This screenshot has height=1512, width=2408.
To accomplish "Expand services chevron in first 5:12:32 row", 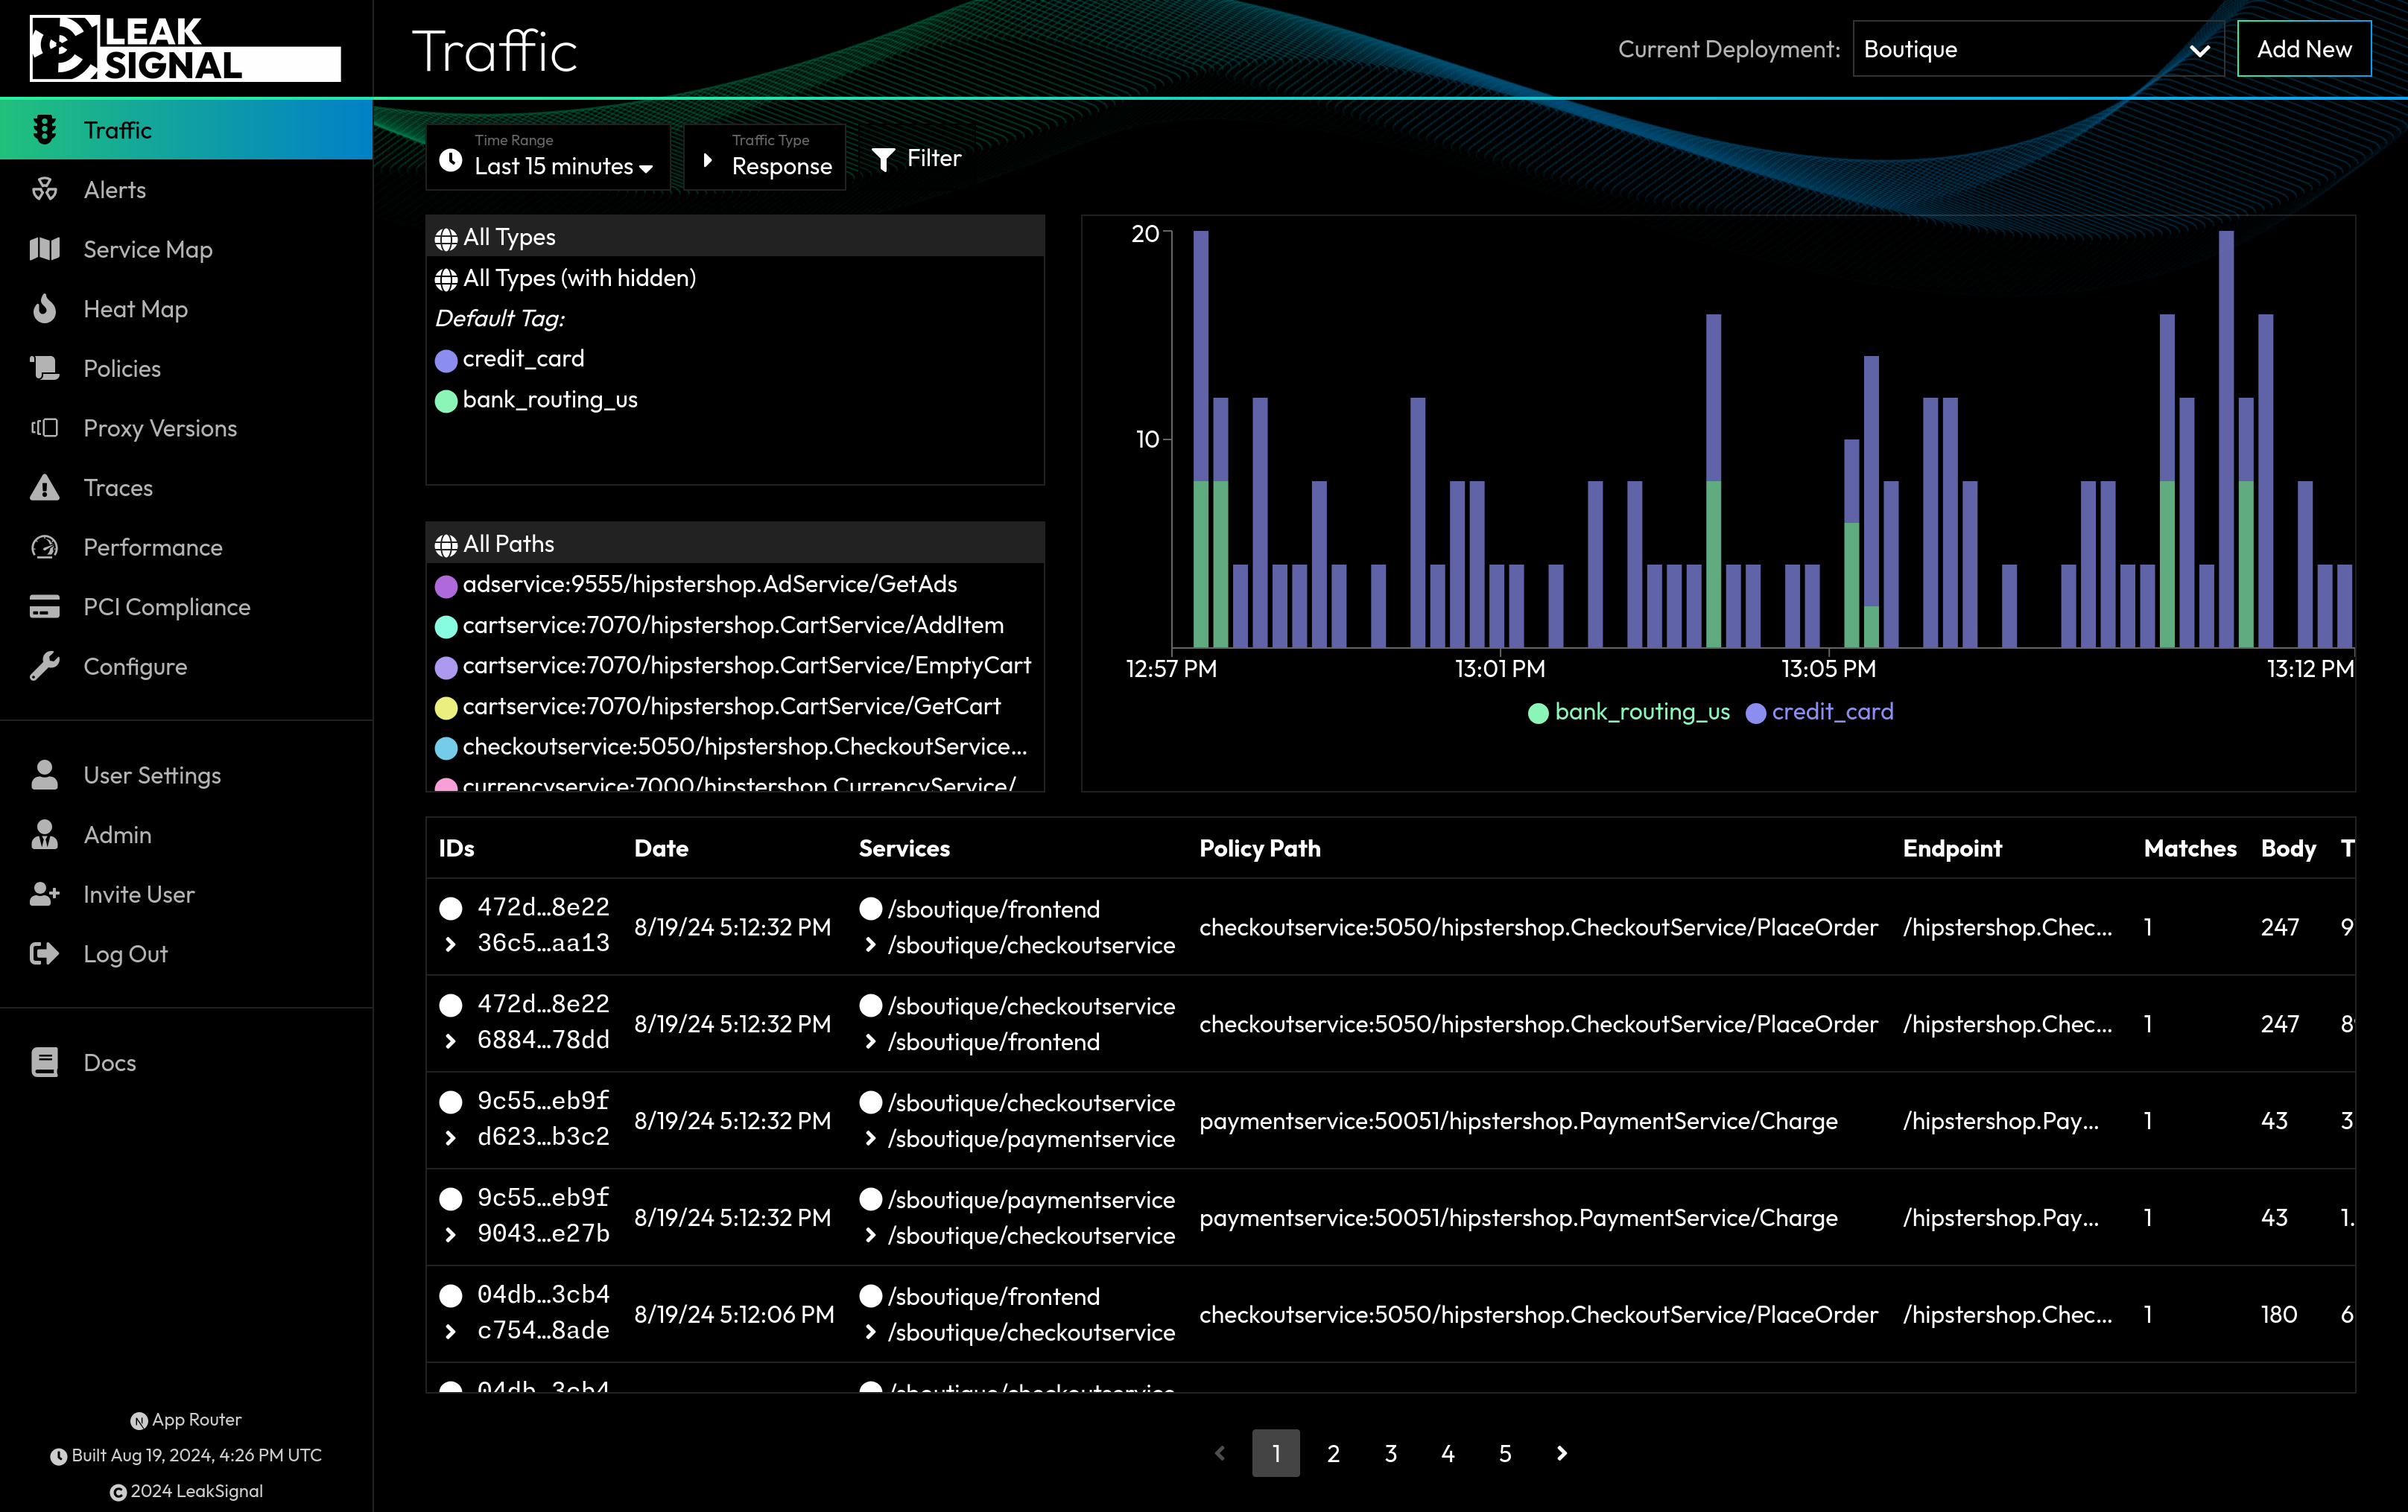I will click(870, 945).
